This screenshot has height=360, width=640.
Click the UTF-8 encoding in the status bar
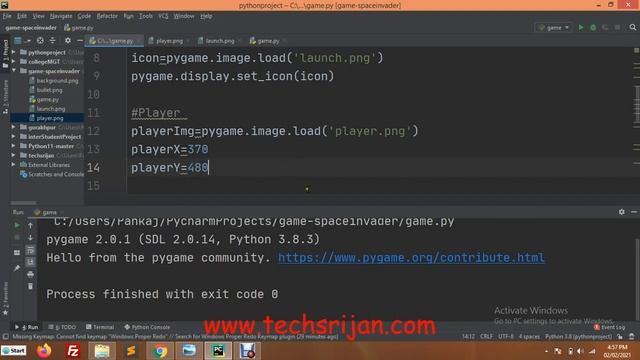coord(506,337)
